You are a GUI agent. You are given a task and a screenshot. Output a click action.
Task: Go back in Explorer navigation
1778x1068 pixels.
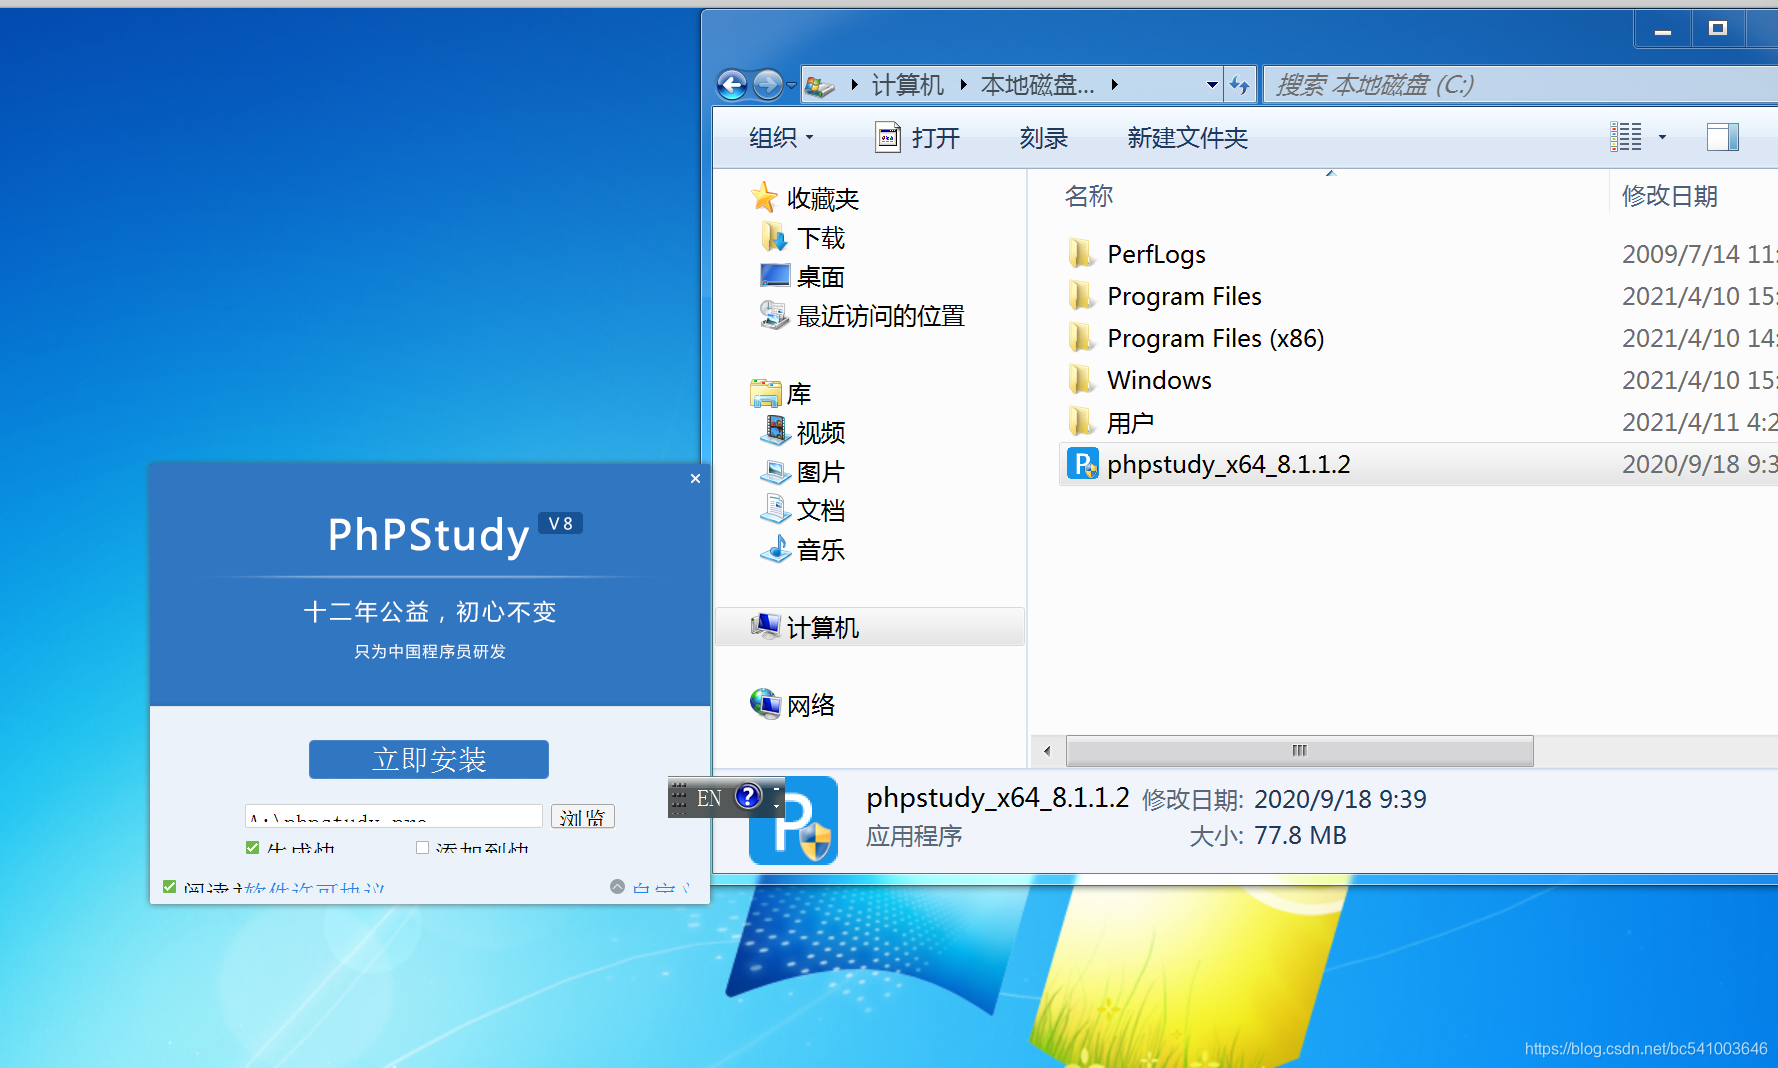(732, 85)
